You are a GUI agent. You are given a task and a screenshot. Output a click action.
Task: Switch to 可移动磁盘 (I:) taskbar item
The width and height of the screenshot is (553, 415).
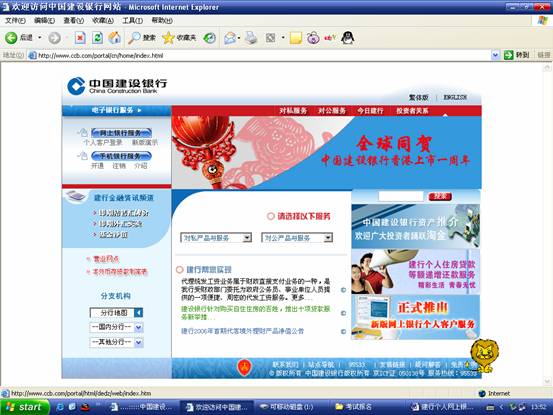point(291,407)
